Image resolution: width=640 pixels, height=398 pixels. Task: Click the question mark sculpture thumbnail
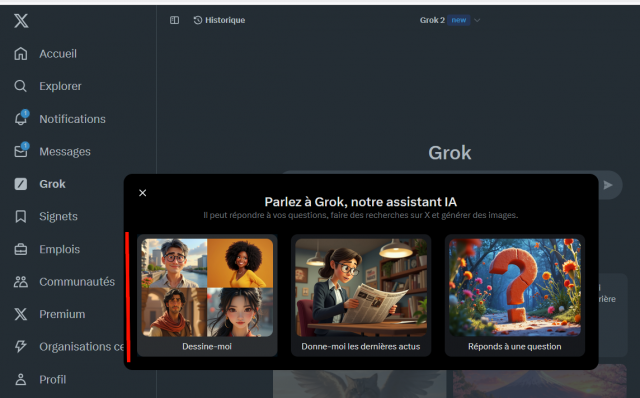514,288
